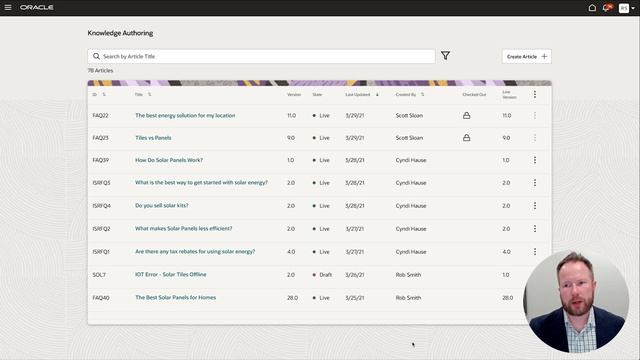The width and height of the screenshot is (640, 360).
Task: Open actions menu for ISRFQ2 row
Action: tap(535, 229)
